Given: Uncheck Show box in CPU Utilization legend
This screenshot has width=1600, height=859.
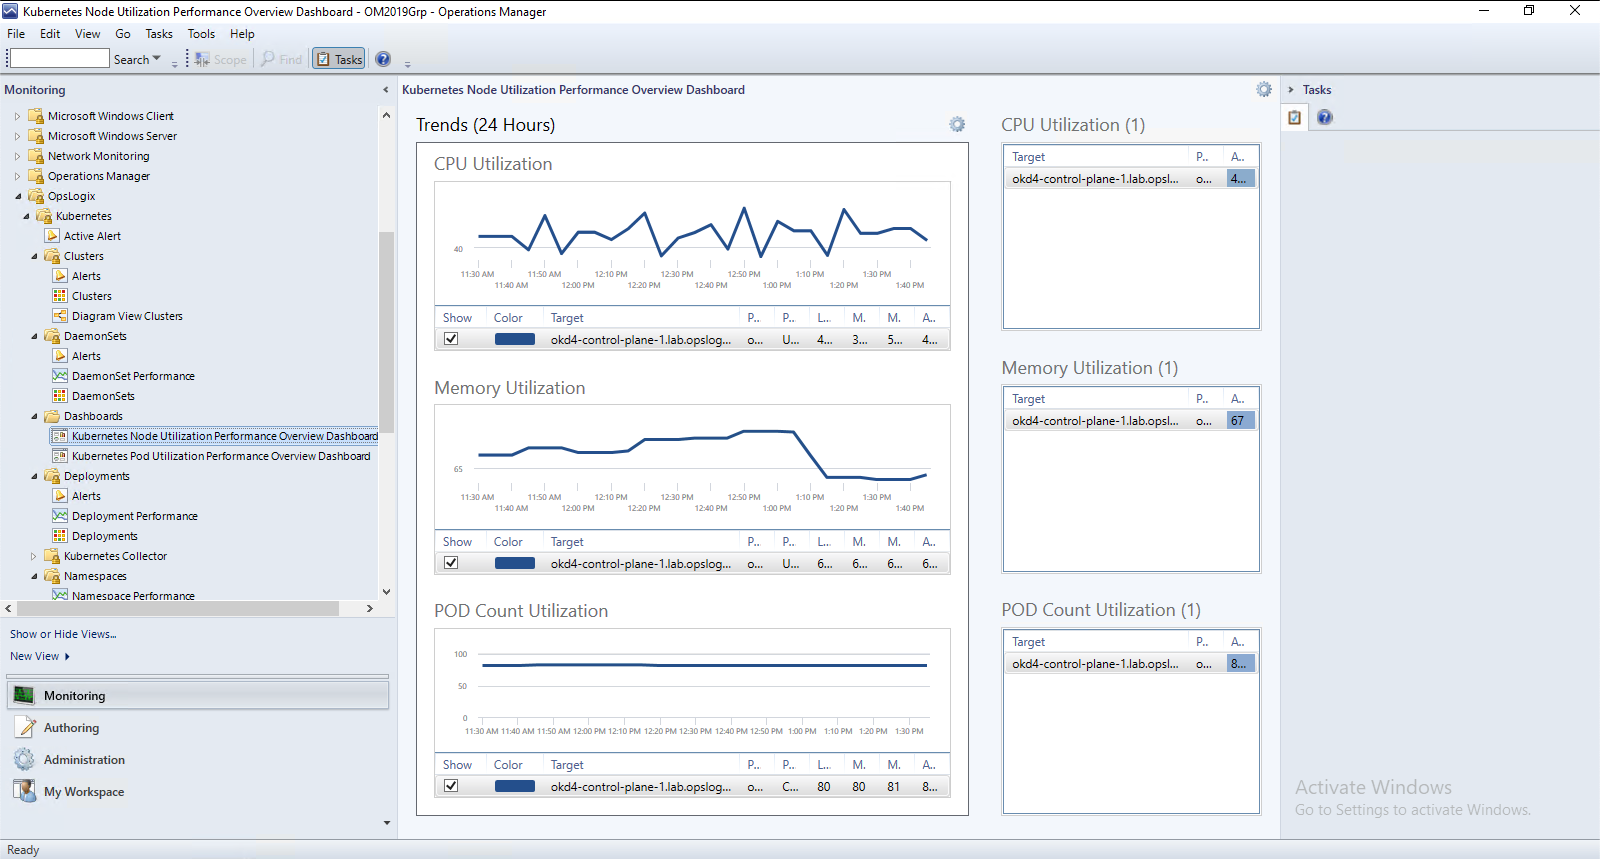Looking at the screenshot, I should tap(451, 339).
